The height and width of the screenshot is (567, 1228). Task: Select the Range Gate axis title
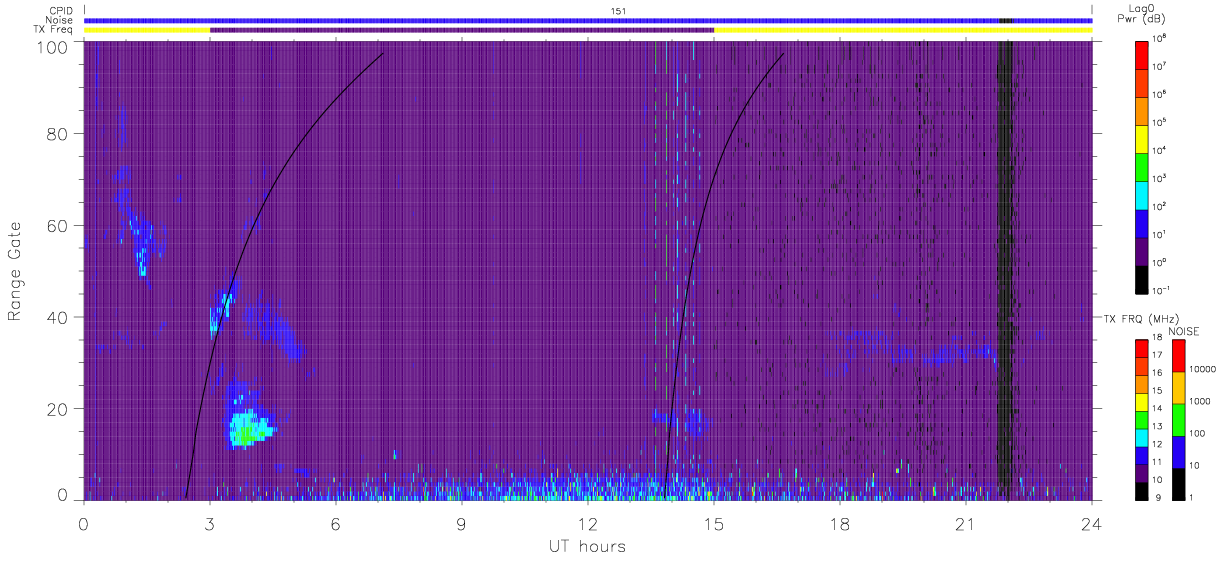click(16, 271)
